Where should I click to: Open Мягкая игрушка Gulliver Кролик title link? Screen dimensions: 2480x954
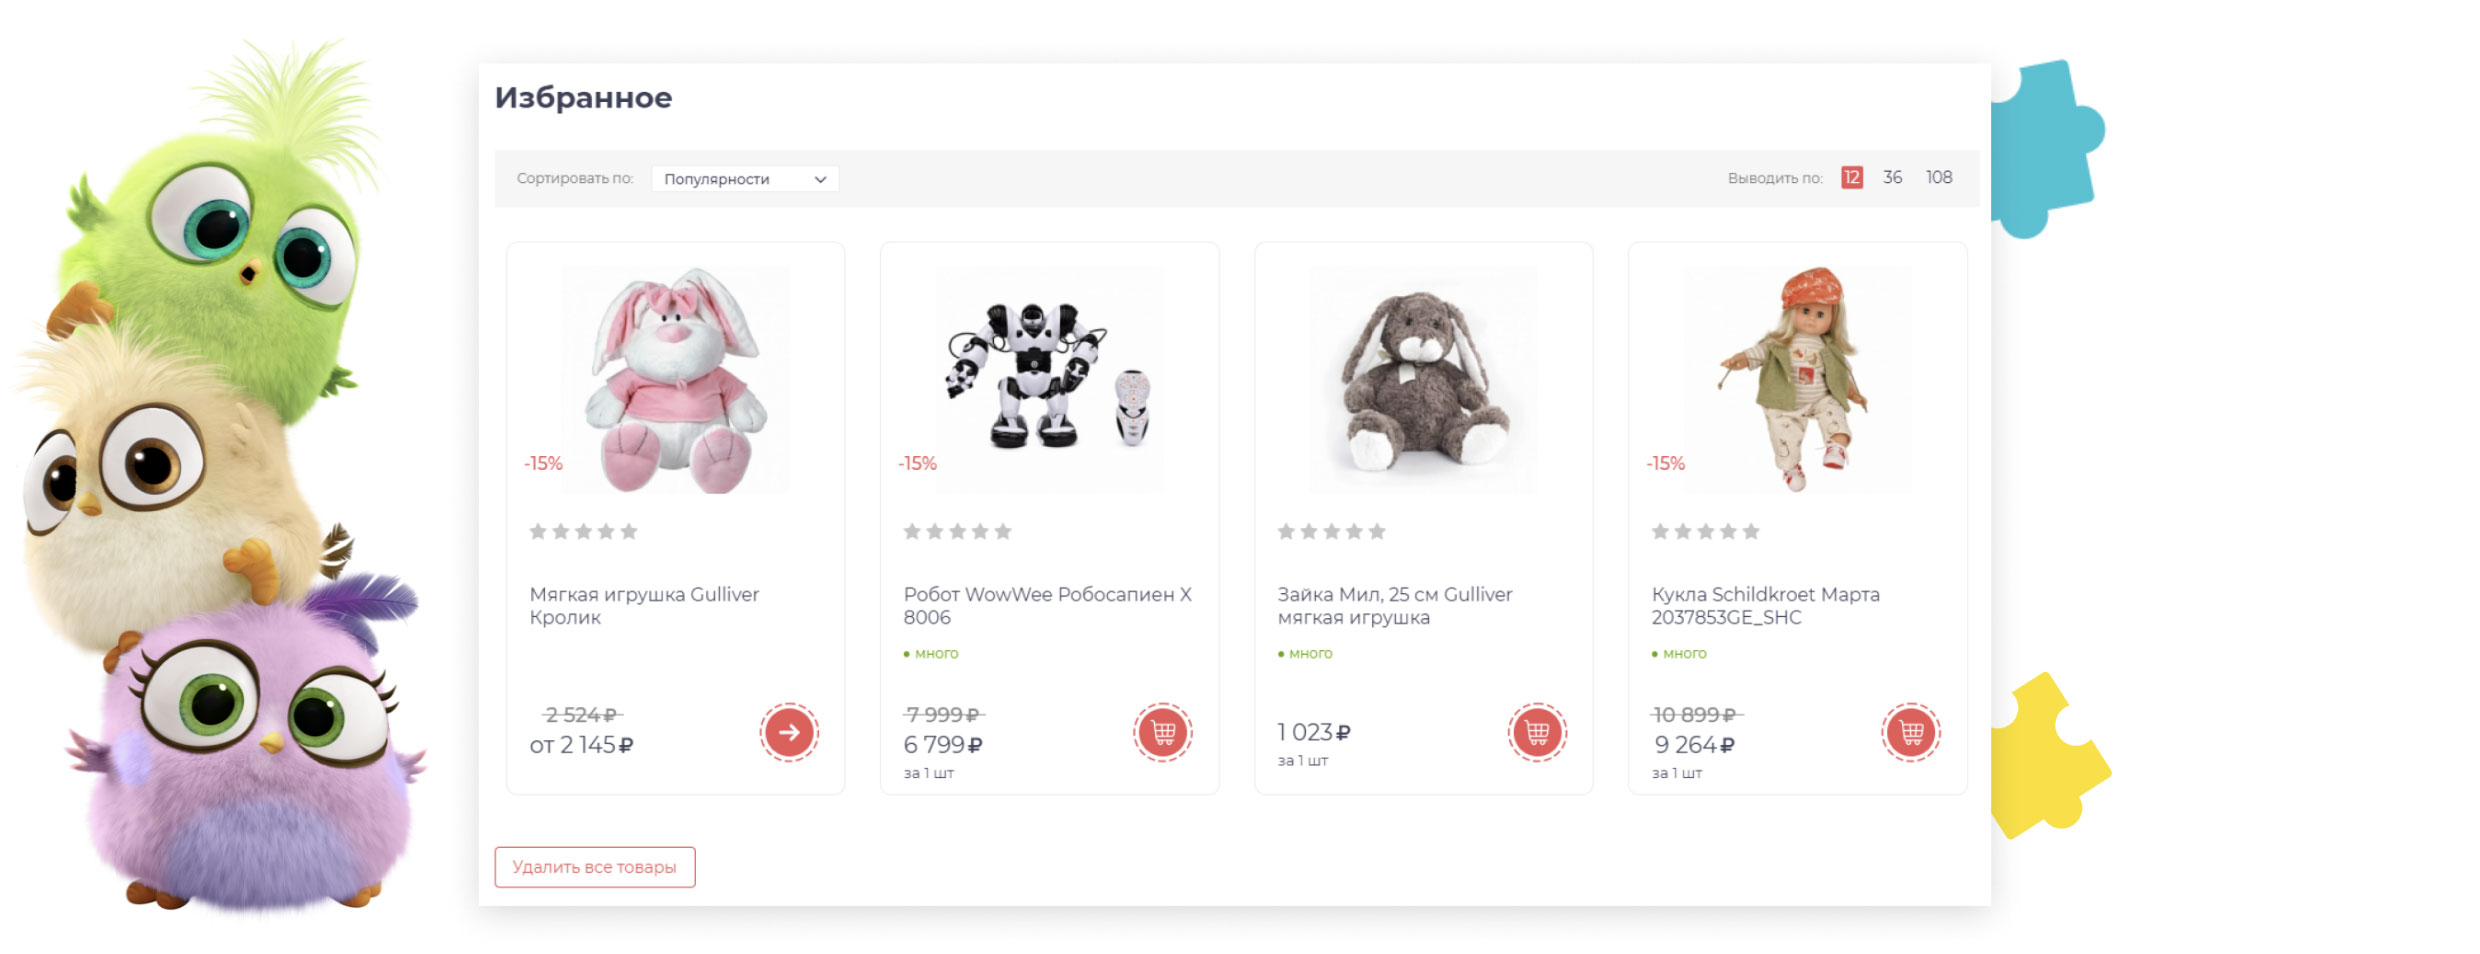point(644,605)
